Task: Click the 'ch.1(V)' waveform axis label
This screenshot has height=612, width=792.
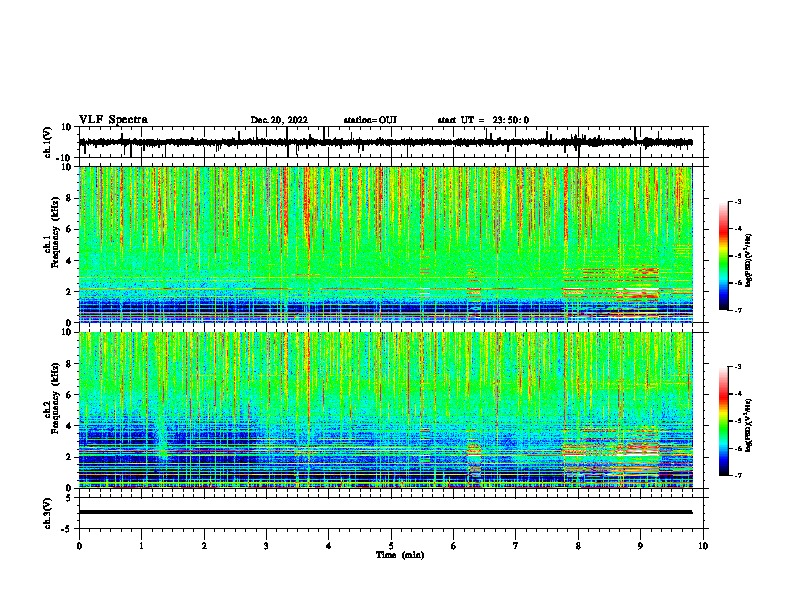Action: click(x=48, y=142)
